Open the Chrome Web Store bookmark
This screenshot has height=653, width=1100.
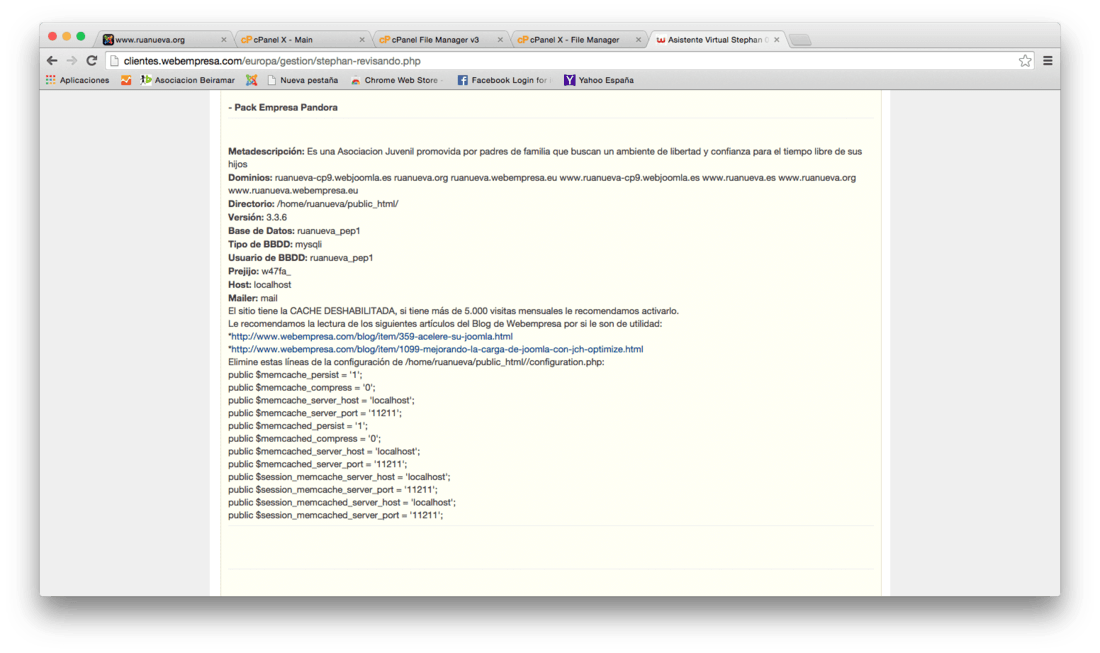point(394,80)
